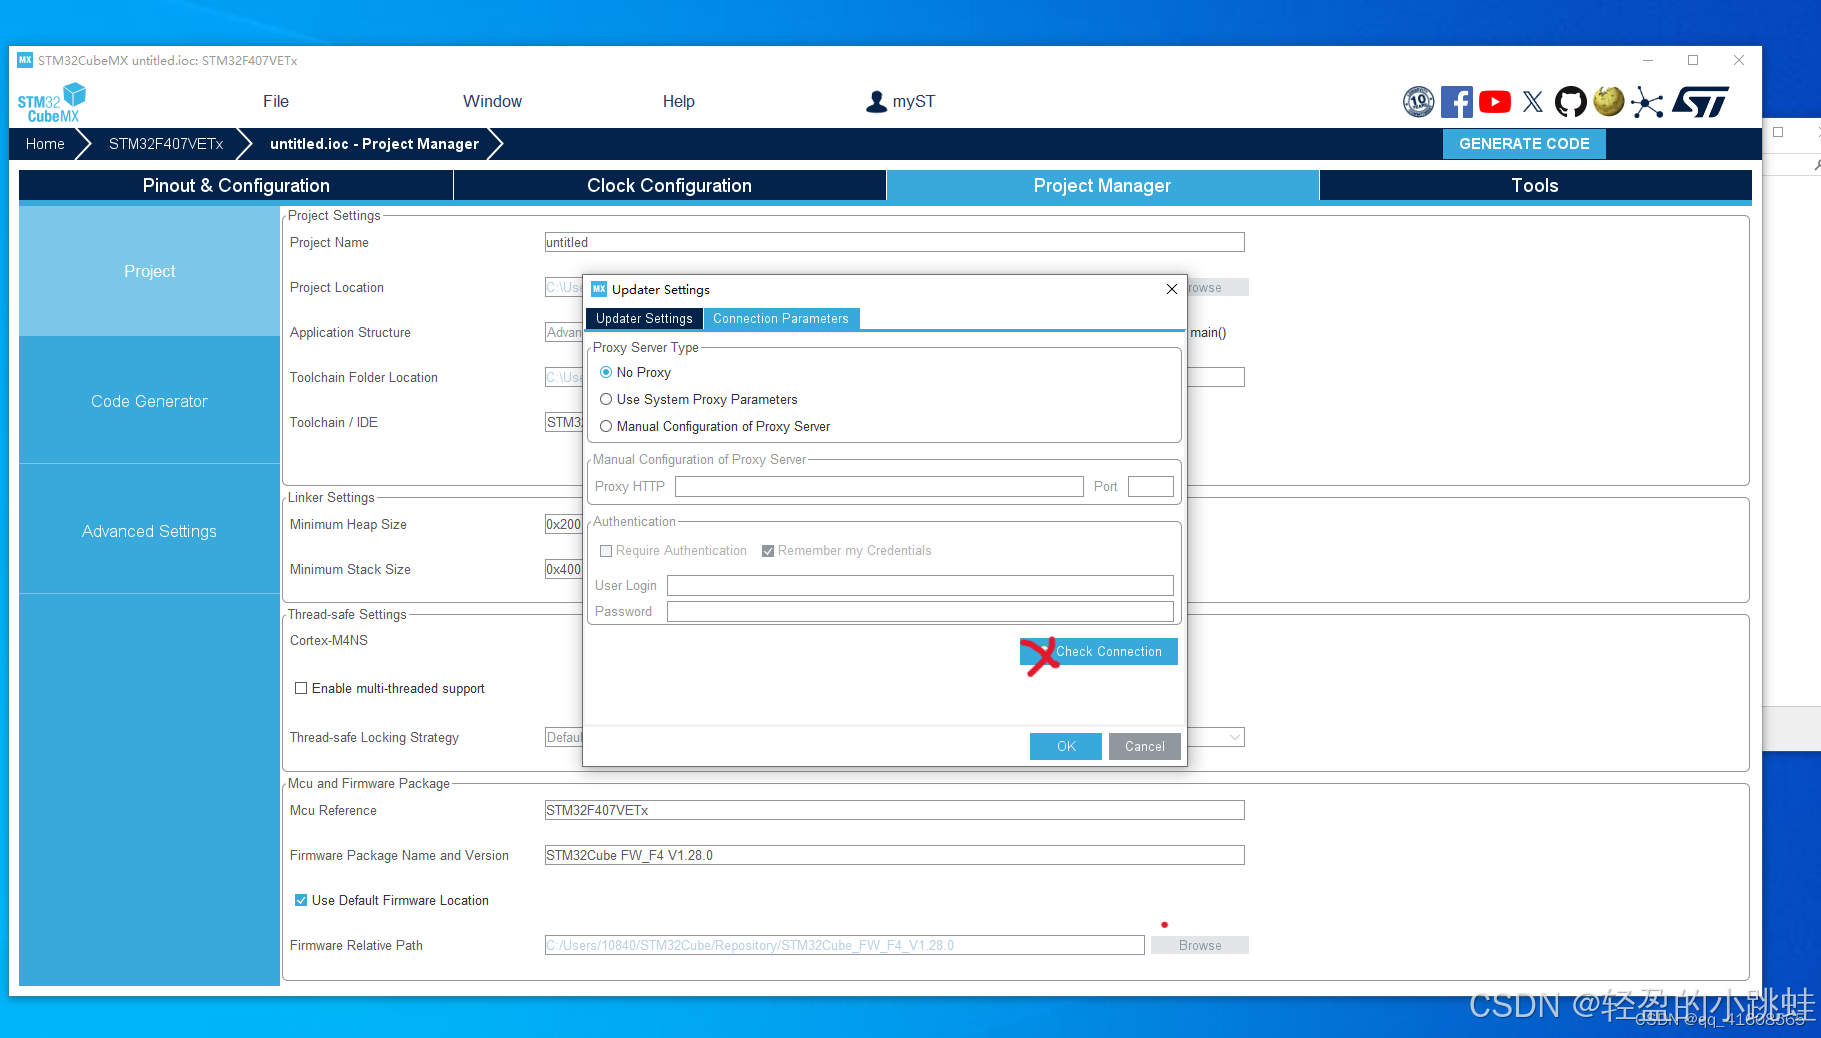Uncheck Use Default Firmware Location
The image size is (1821, 1038).
[x=301, y=900]
